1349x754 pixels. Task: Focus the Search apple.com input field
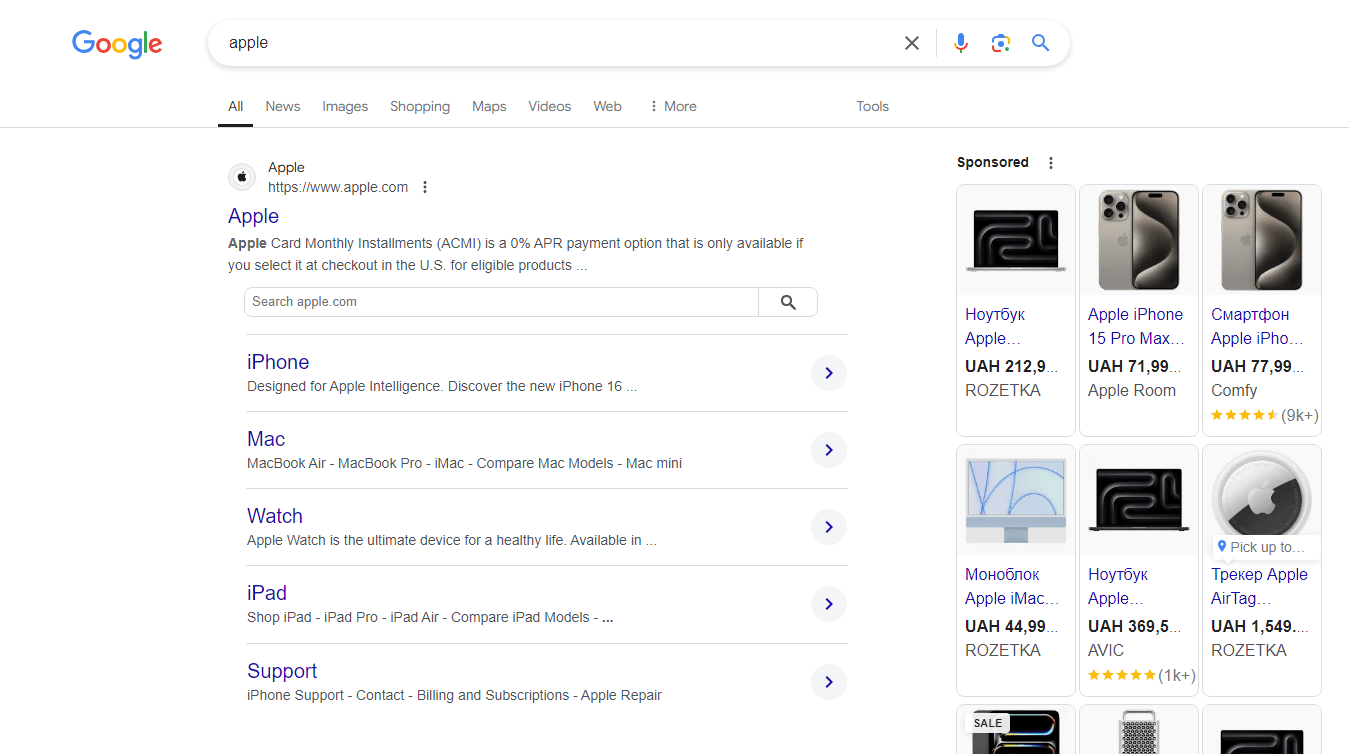click(501, 302)
